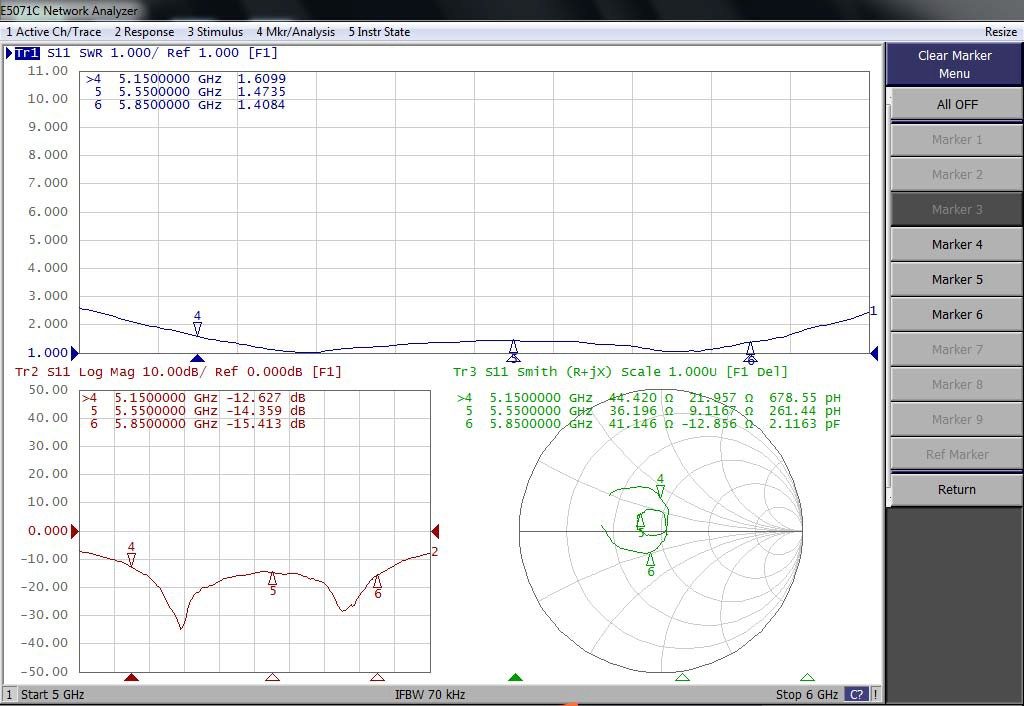Select Marker 5 softkey
The image size is (1024, 706).
(956, 279)
